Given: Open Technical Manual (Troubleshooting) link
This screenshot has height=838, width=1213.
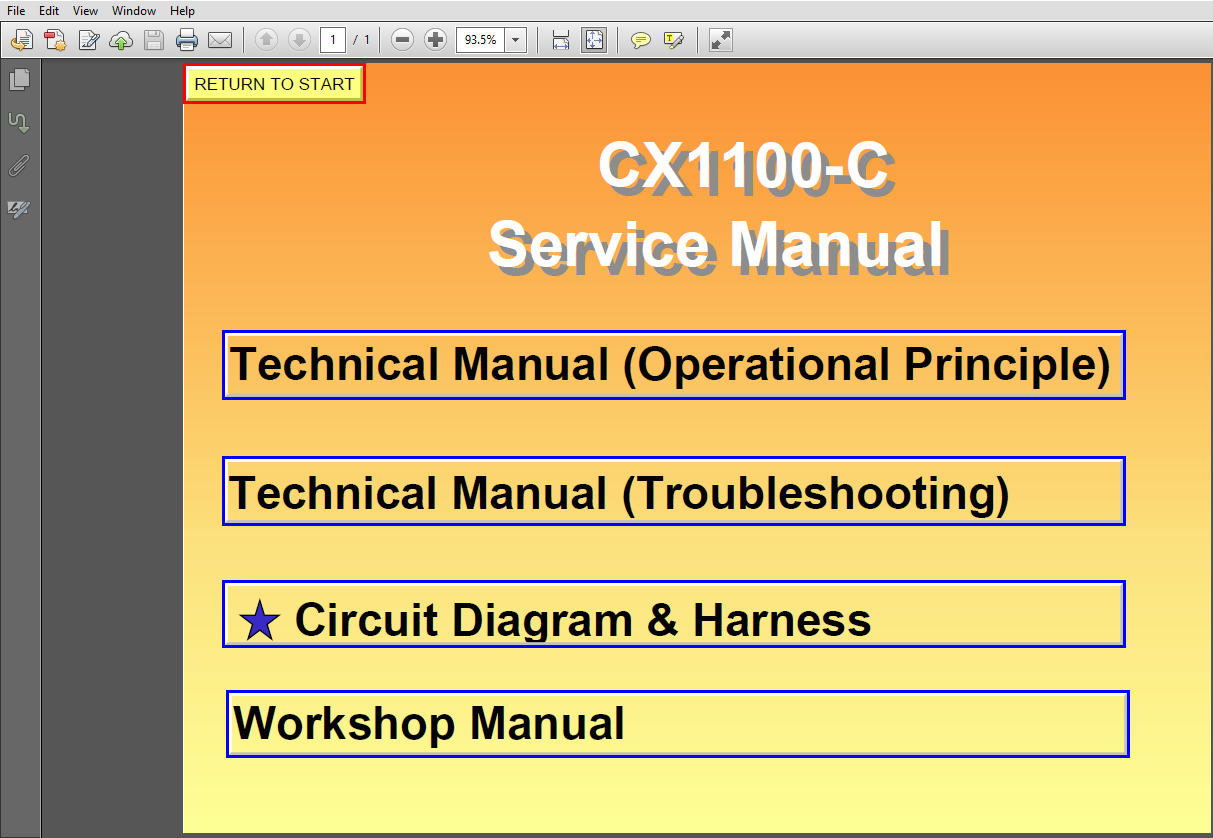Looking at the screenshot, I should click(x=674, y=491).
